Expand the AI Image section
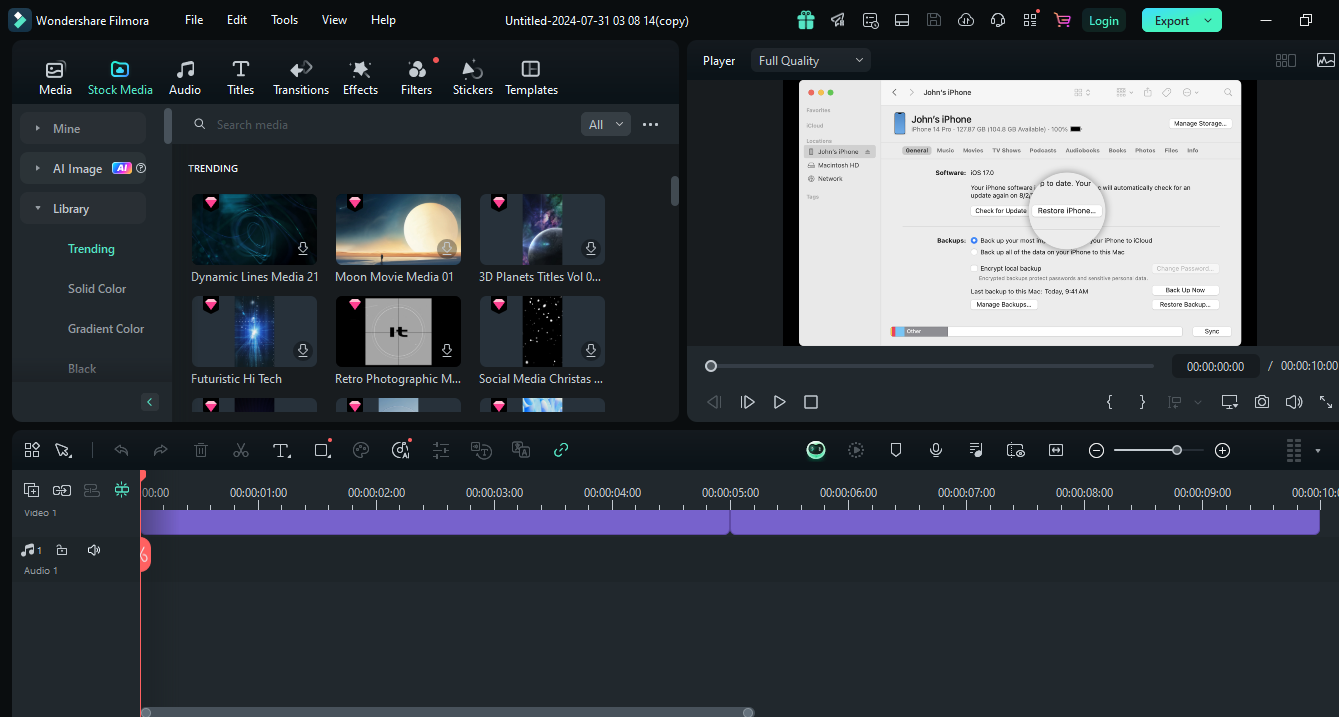The height and width of the screenshot is (717, 1339). [83, 168]
